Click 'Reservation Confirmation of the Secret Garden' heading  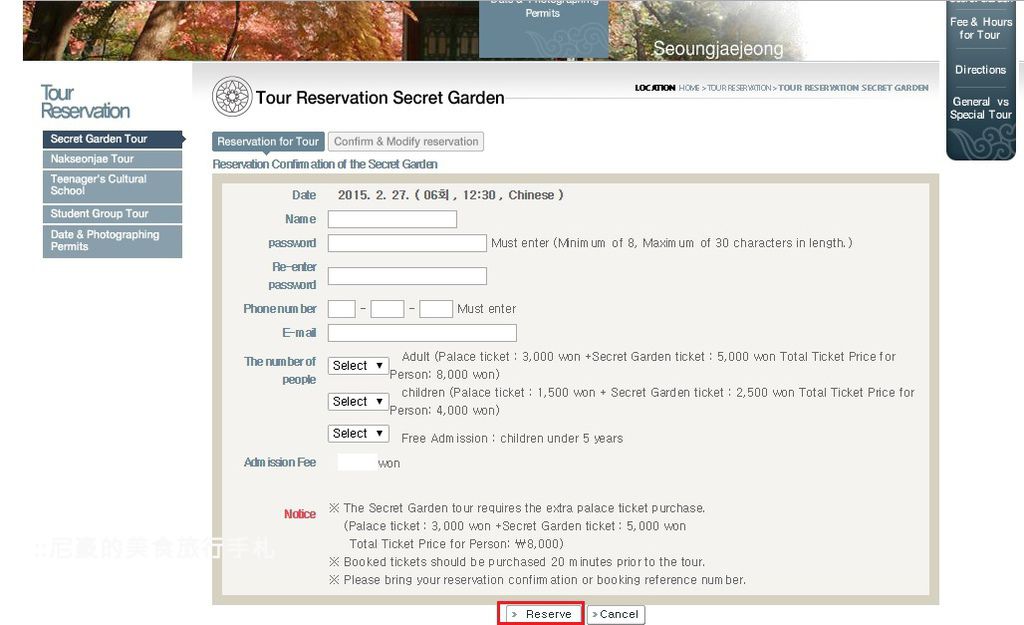point(325,165)
